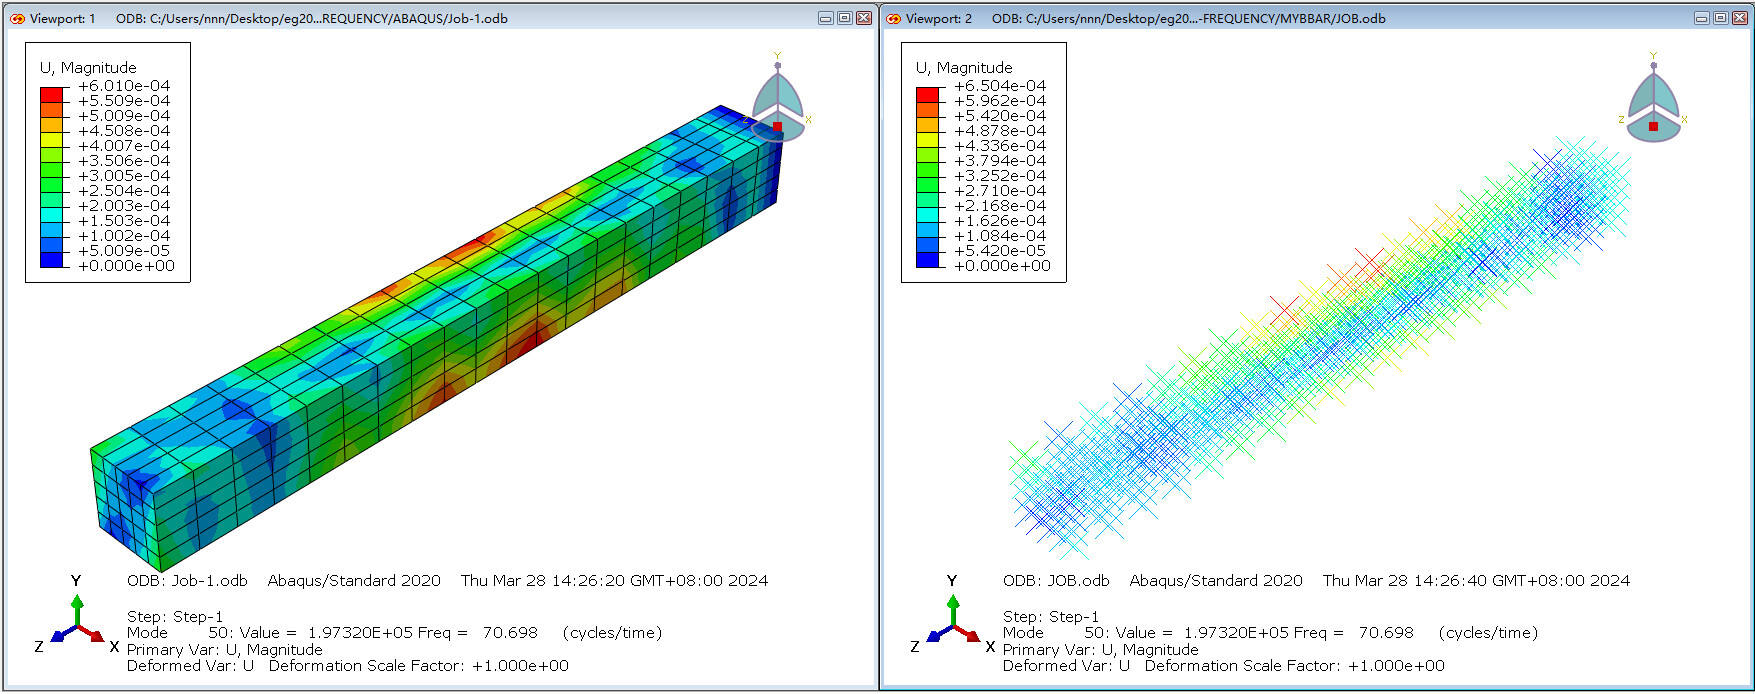Click Mode 50 frequency line in Viewport 2
Image resolution: width=1755 pixels, height=694 pixels.
coord(1270,633)
